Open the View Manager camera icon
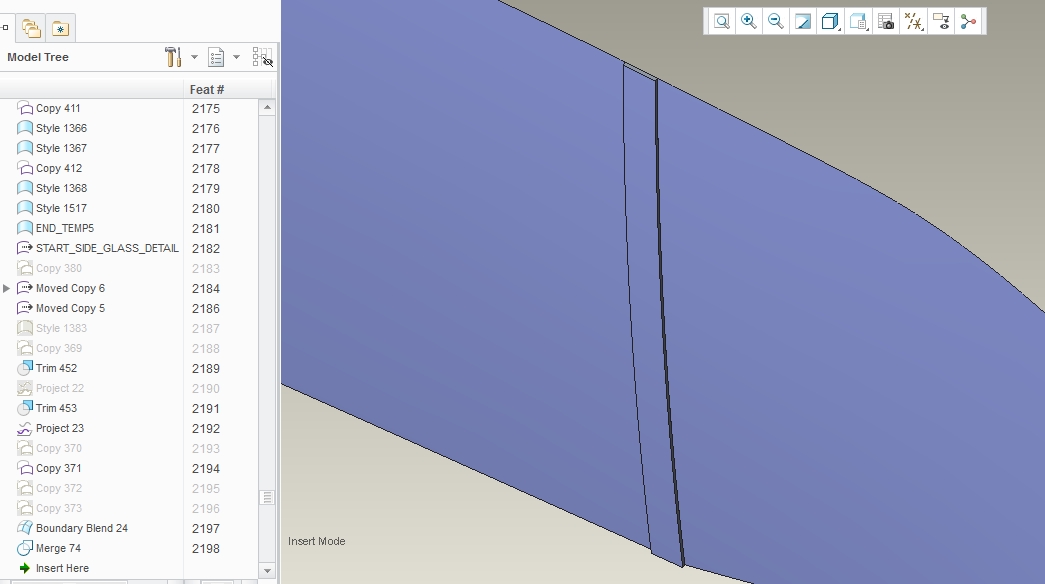 tap(886, 21)
